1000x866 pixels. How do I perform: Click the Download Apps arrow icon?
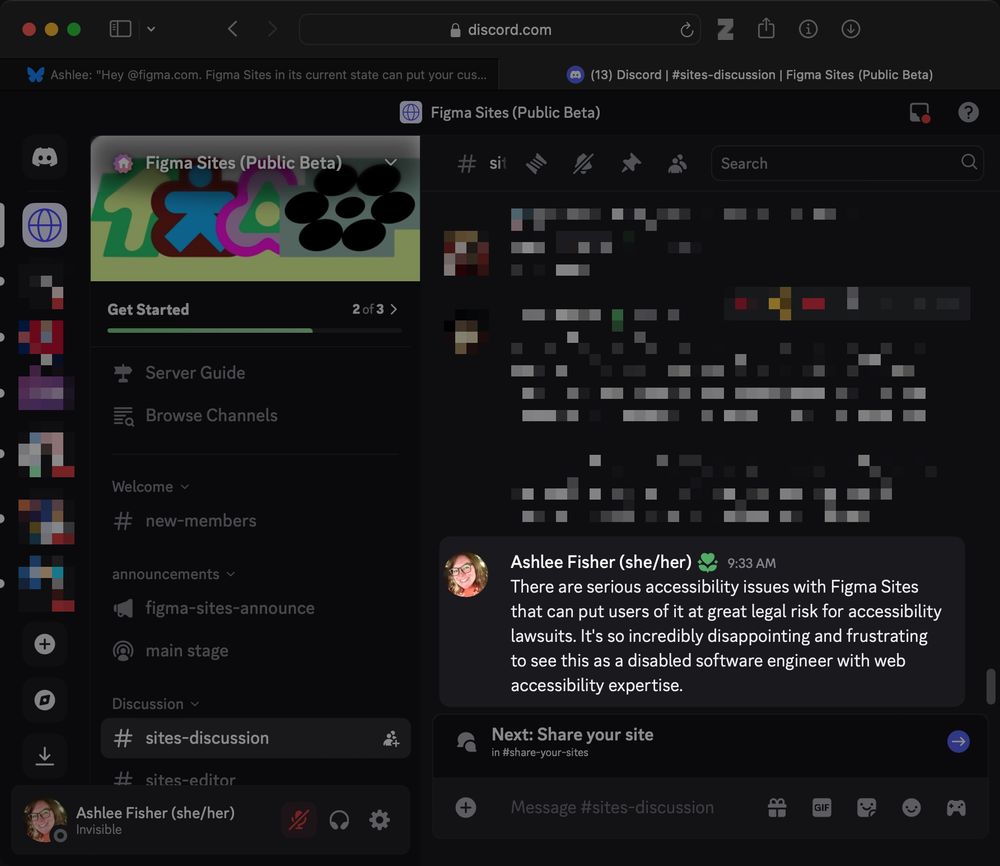[x=45, y=756]
